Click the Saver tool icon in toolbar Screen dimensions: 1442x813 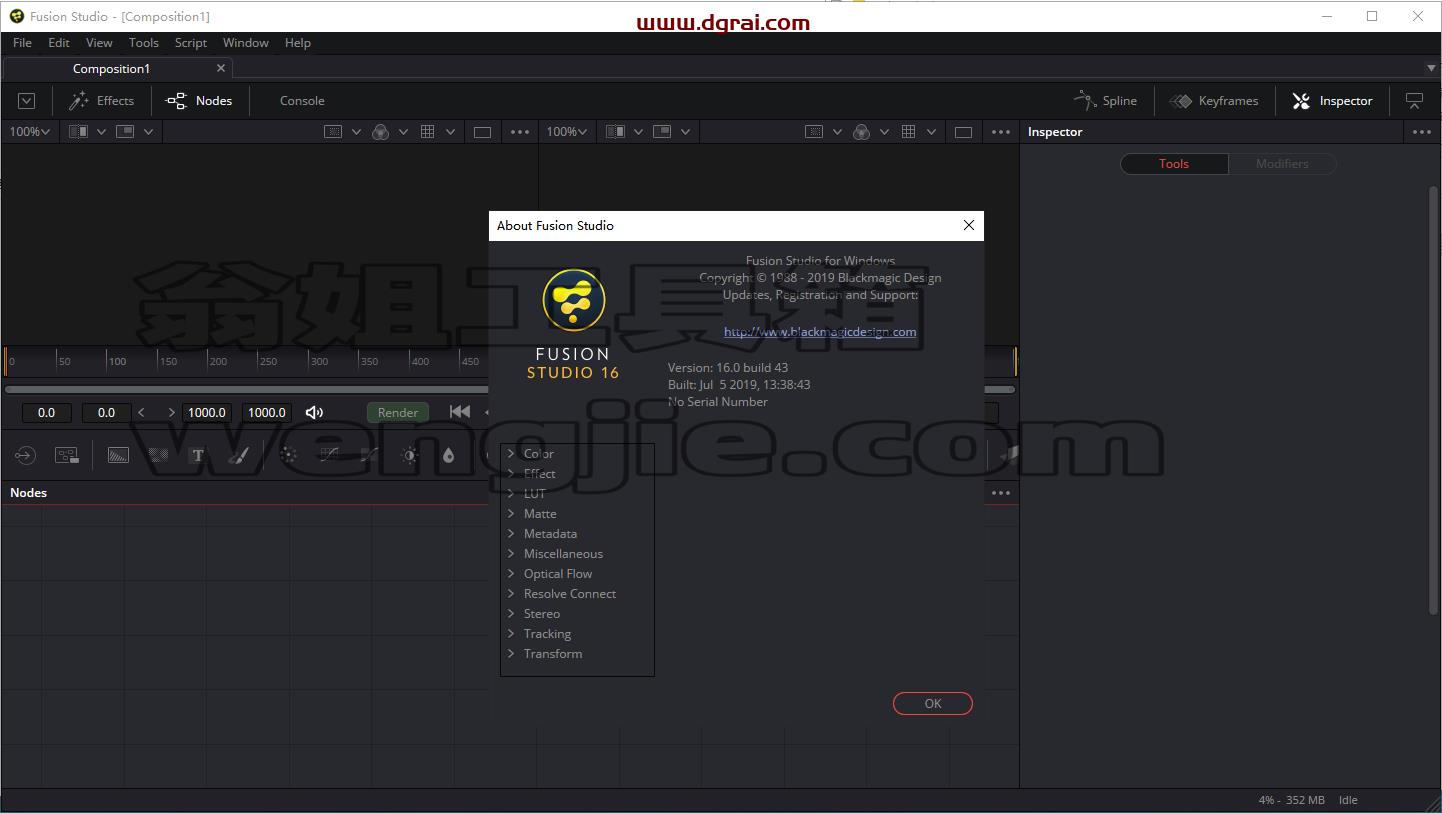(x=67, y=455)
